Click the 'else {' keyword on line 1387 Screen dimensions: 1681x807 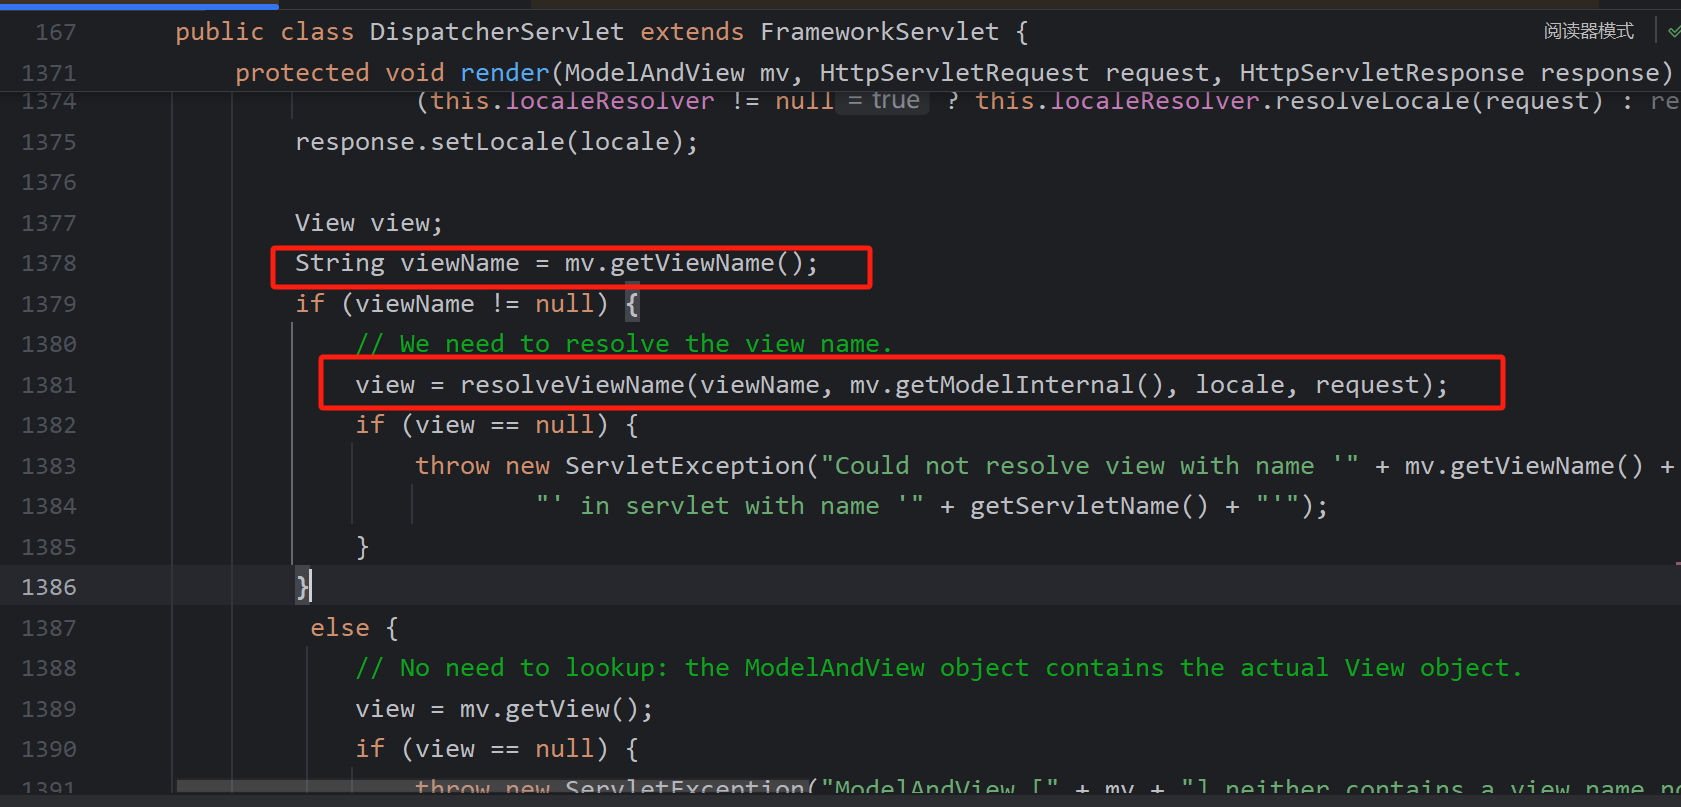click(354, 628)
